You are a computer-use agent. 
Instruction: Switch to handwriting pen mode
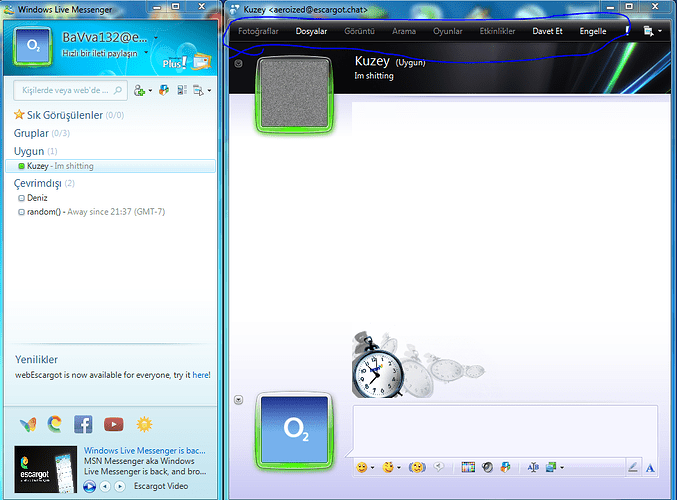[x=633, y=467]
